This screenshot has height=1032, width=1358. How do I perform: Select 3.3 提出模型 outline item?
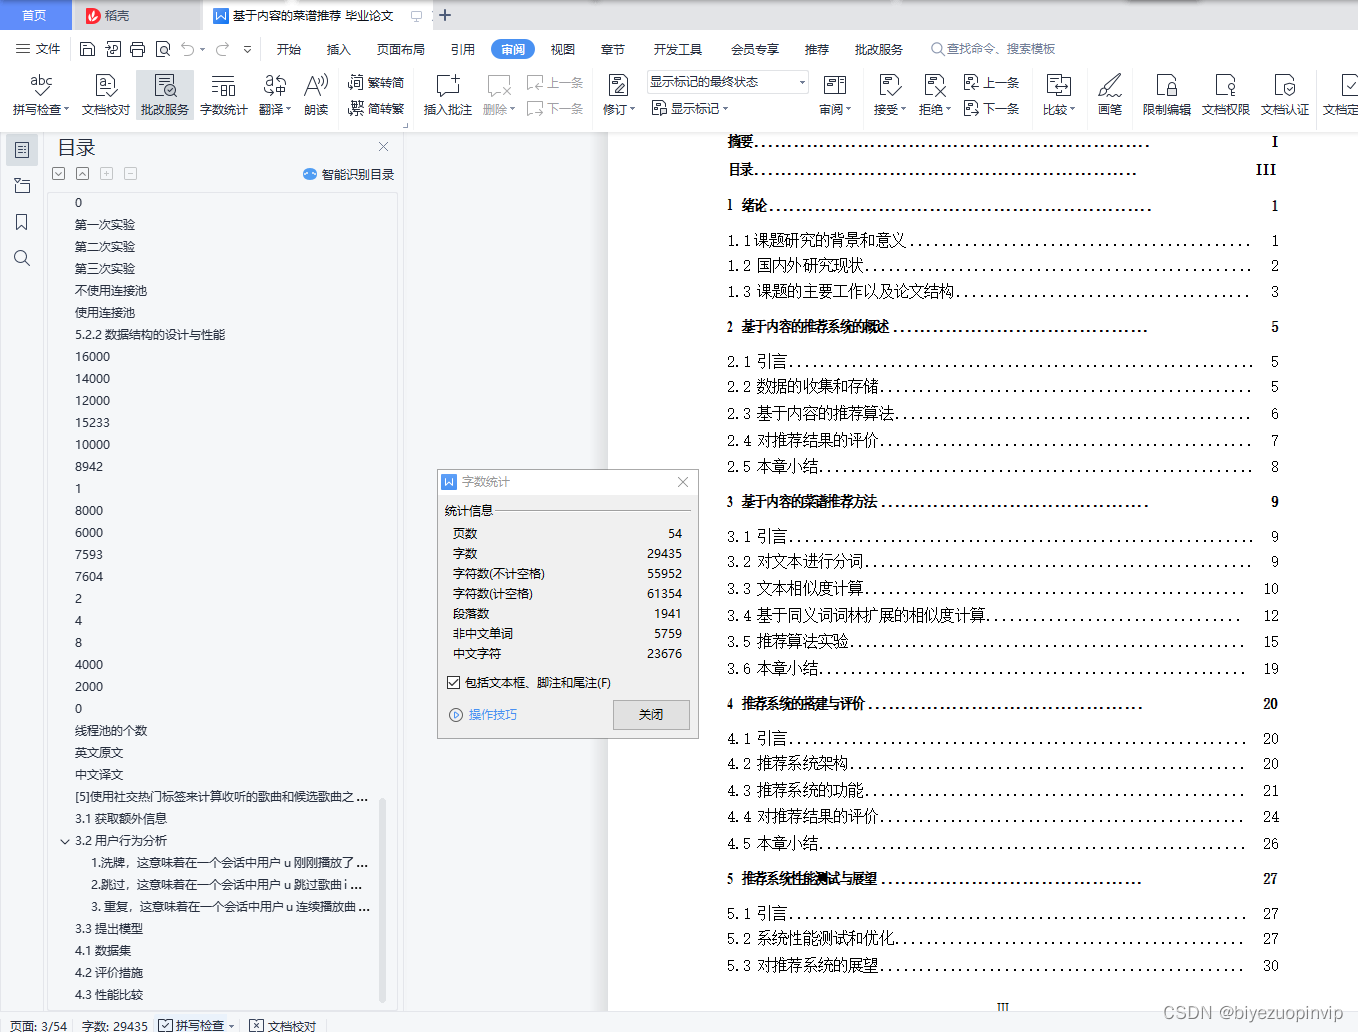109,929
